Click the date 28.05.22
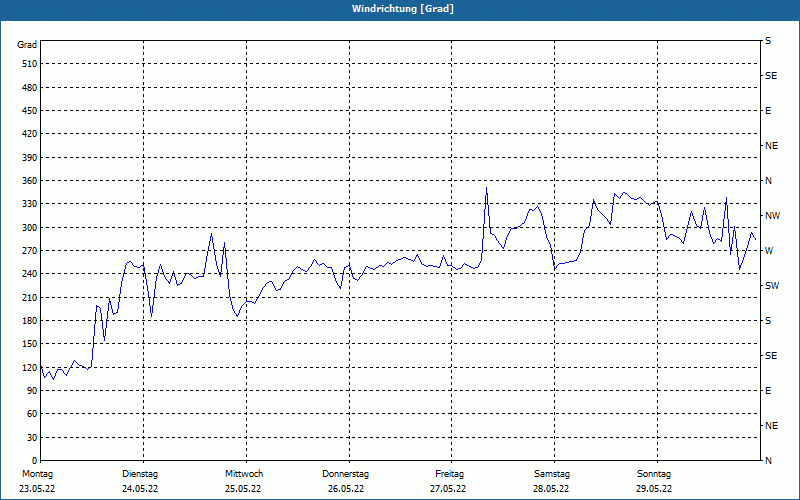Image resolution: width=800 pixels, height=500 pixels. coord(551,489)
